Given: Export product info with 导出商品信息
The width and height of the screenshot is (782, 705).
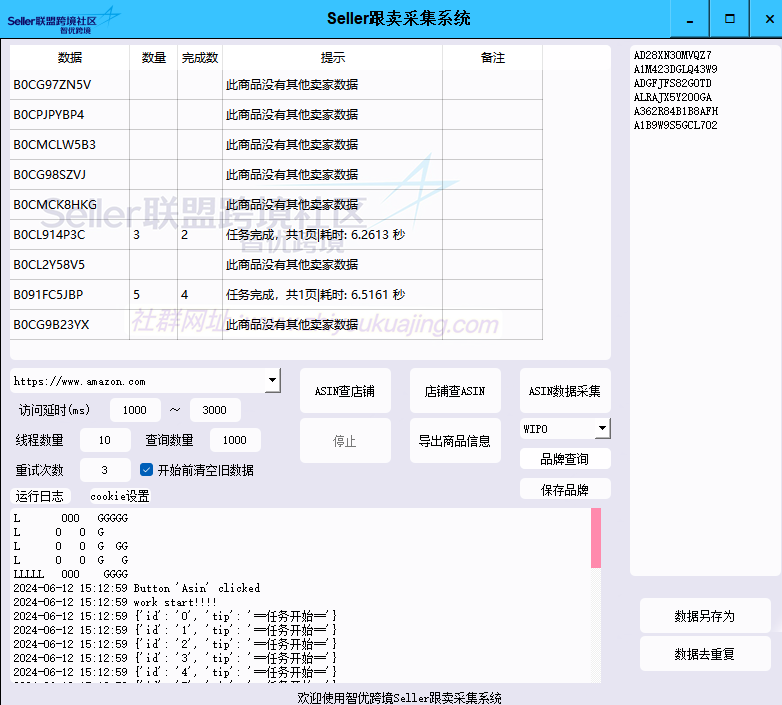Looking at the screenshot, I should pos(455,441).
